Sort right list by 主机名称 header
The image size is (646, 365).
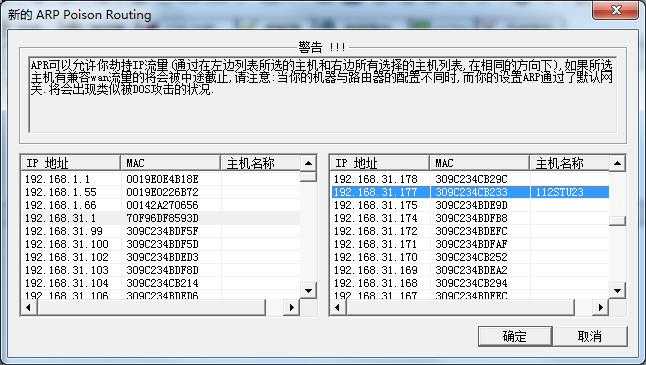click(569, 163)
